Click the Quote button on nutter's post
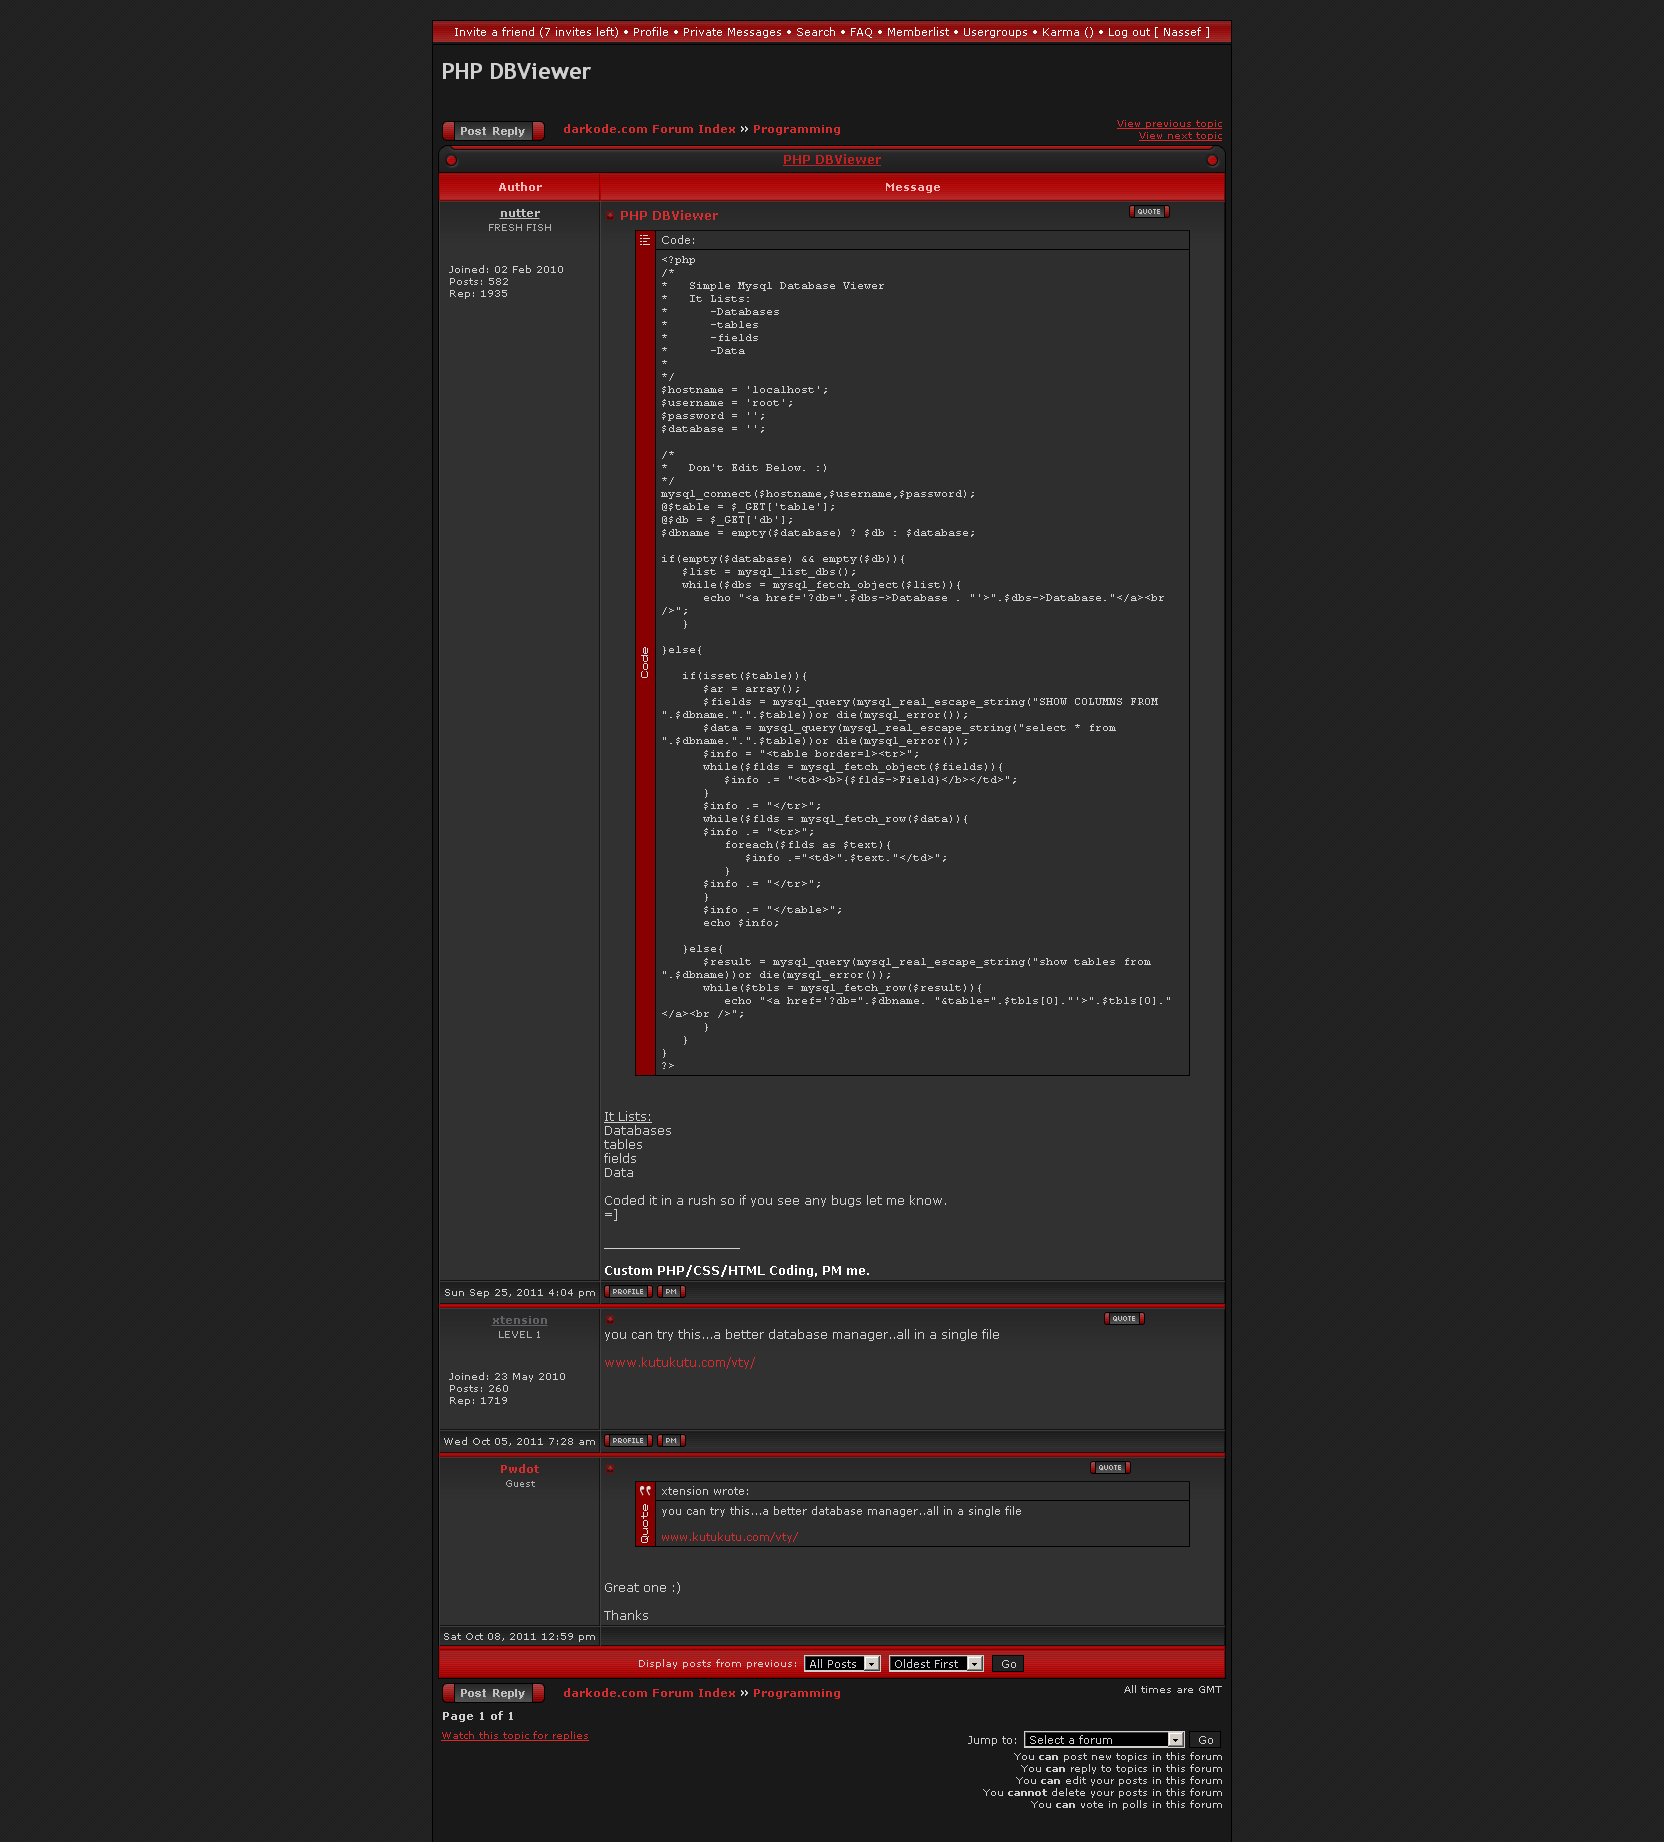This screenshot has height=1842, width=1664. [x=1148, y=212]
